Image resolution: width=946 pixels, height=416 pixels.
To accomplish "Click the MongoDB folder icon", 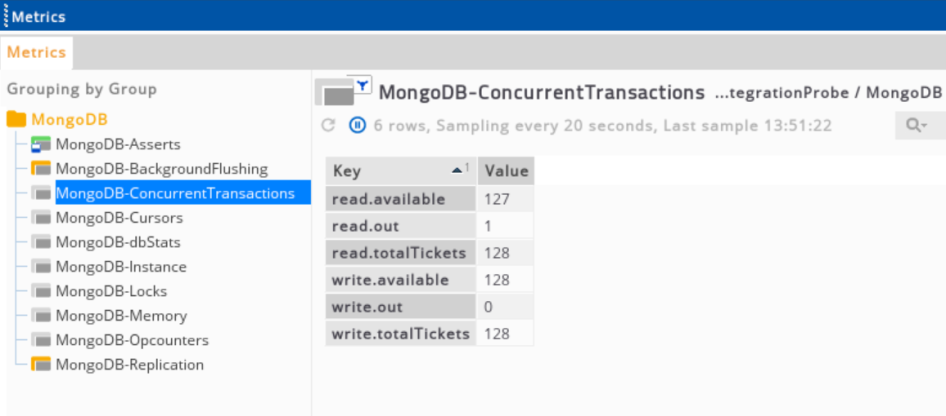I will click(x=16, y=119).
